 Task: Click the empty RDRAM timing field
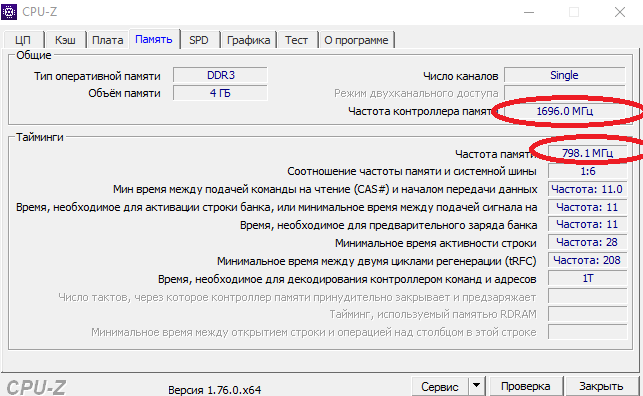point(588,314)
